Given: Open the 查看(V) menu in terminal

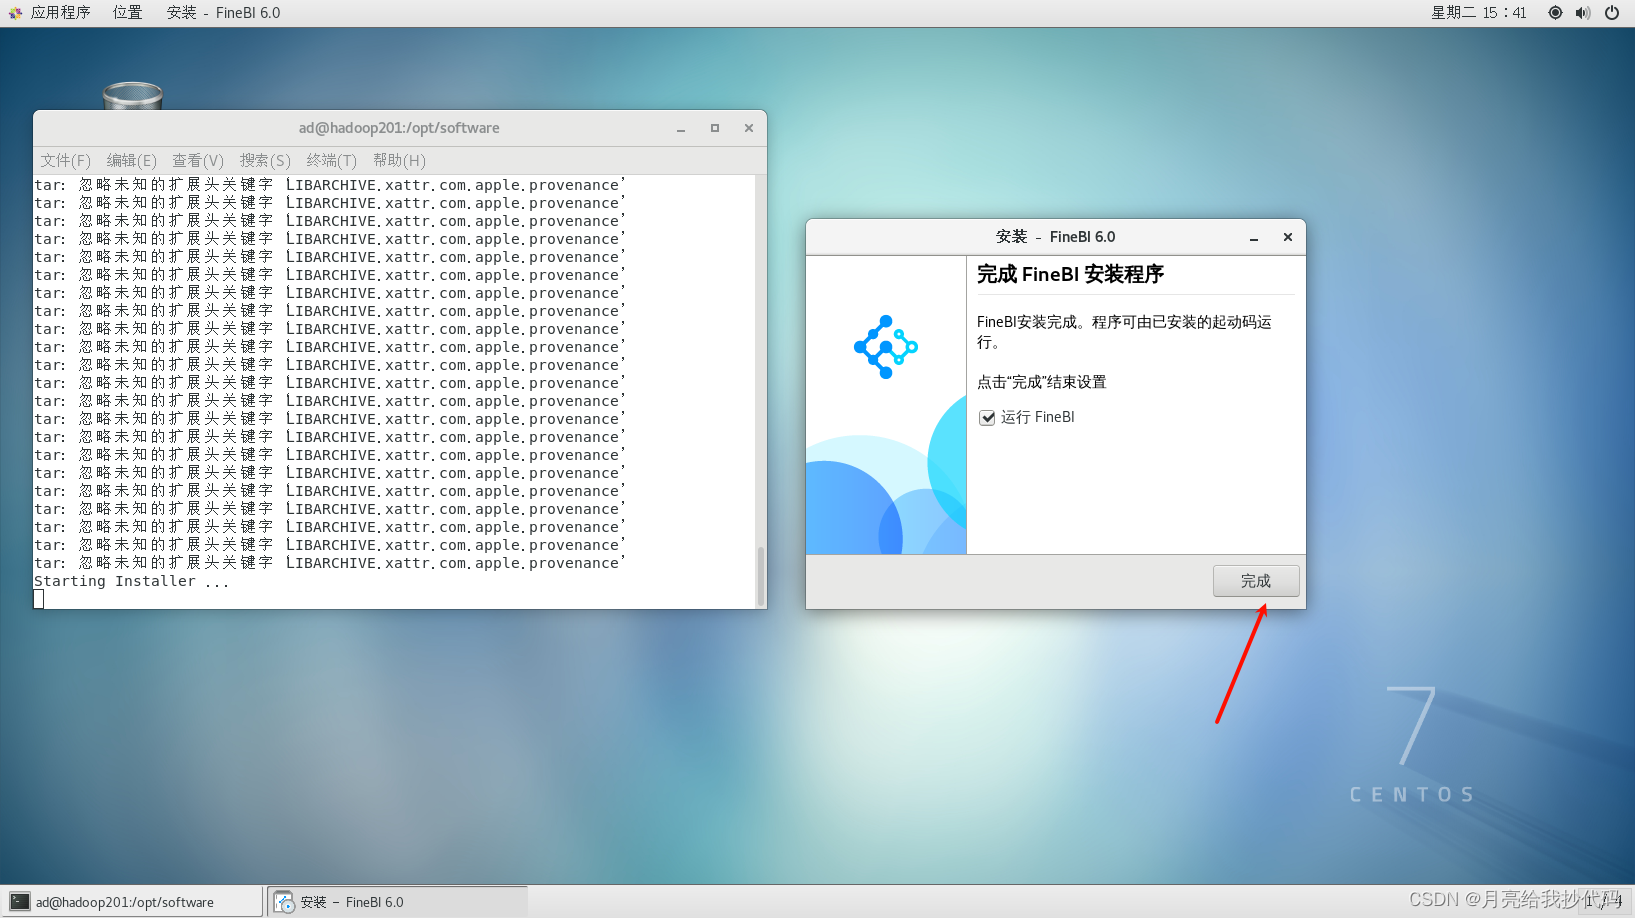Looking at the screenshot, I should pyautogui.click(x=198, y=160).
